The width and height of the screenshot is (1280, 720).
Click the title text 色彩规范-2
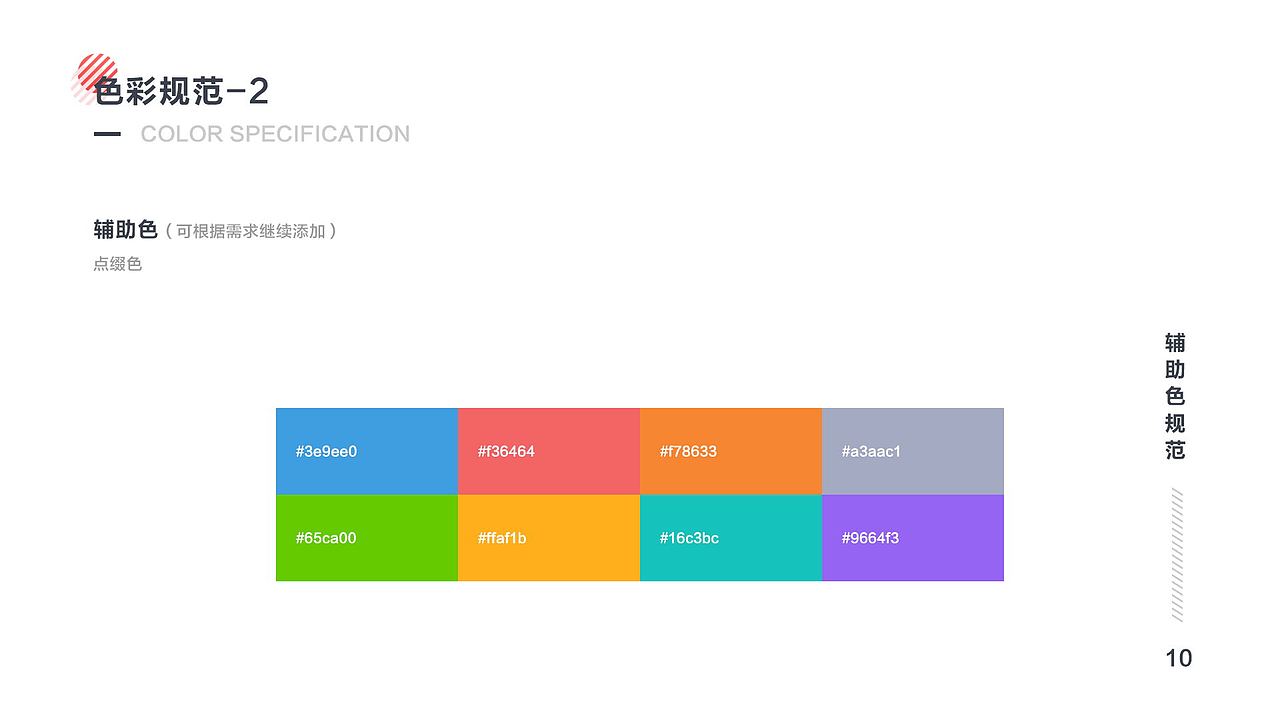pos(181,91)
